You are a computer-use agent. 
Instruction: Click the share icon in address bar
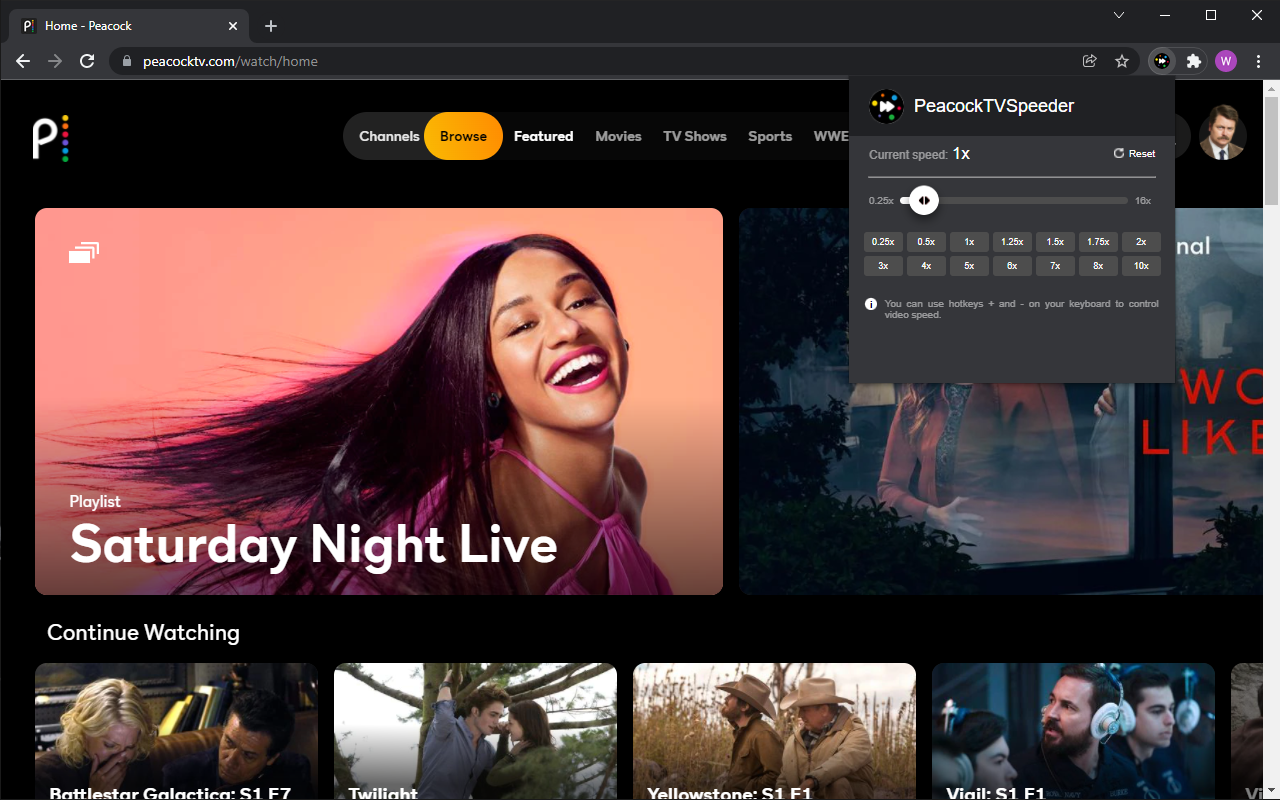click(x=1089, y=61)
